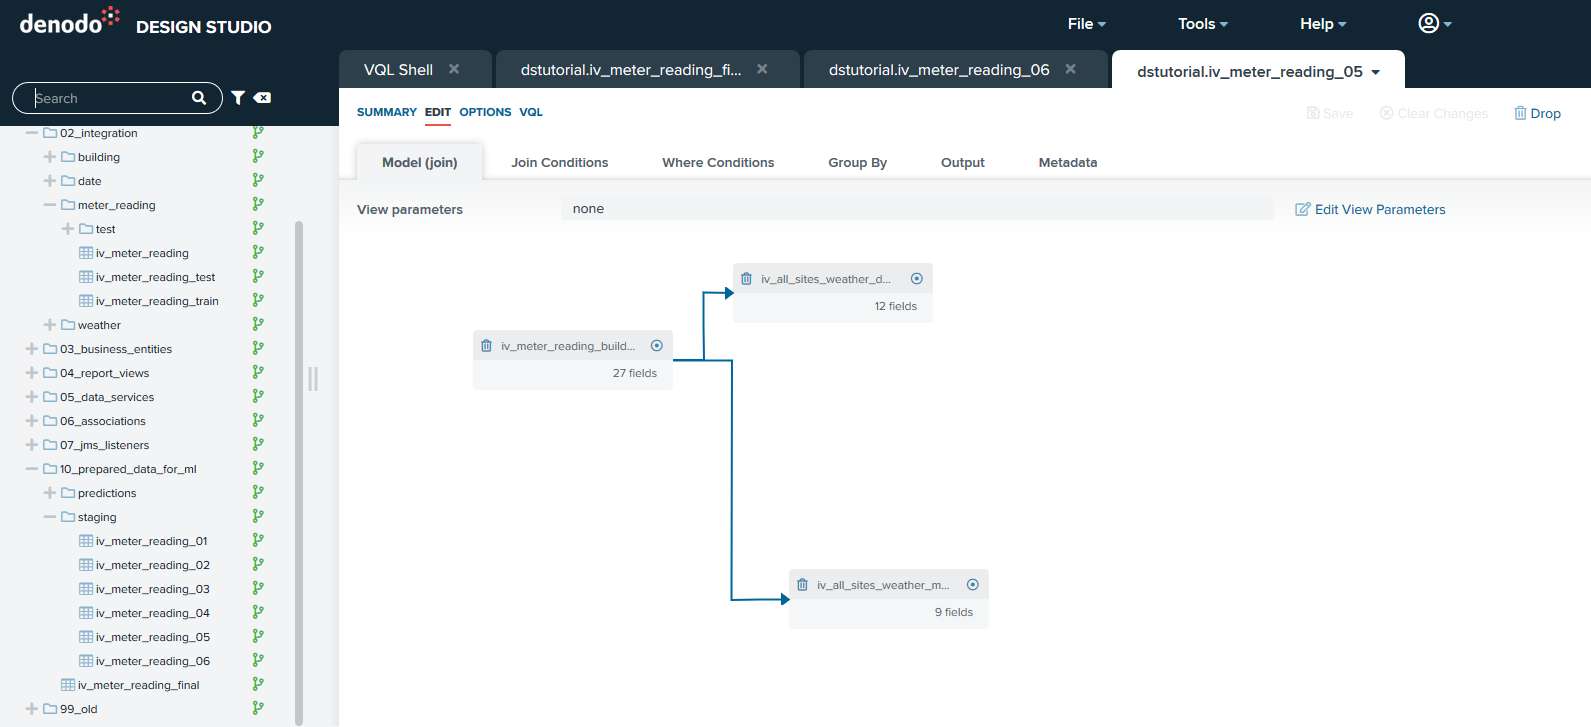Screen dimensions: 1591x727
Task: Click the VCS branch icon for iv_meter_reading_train
Action: pyautogui.click(x=258, y=300)
